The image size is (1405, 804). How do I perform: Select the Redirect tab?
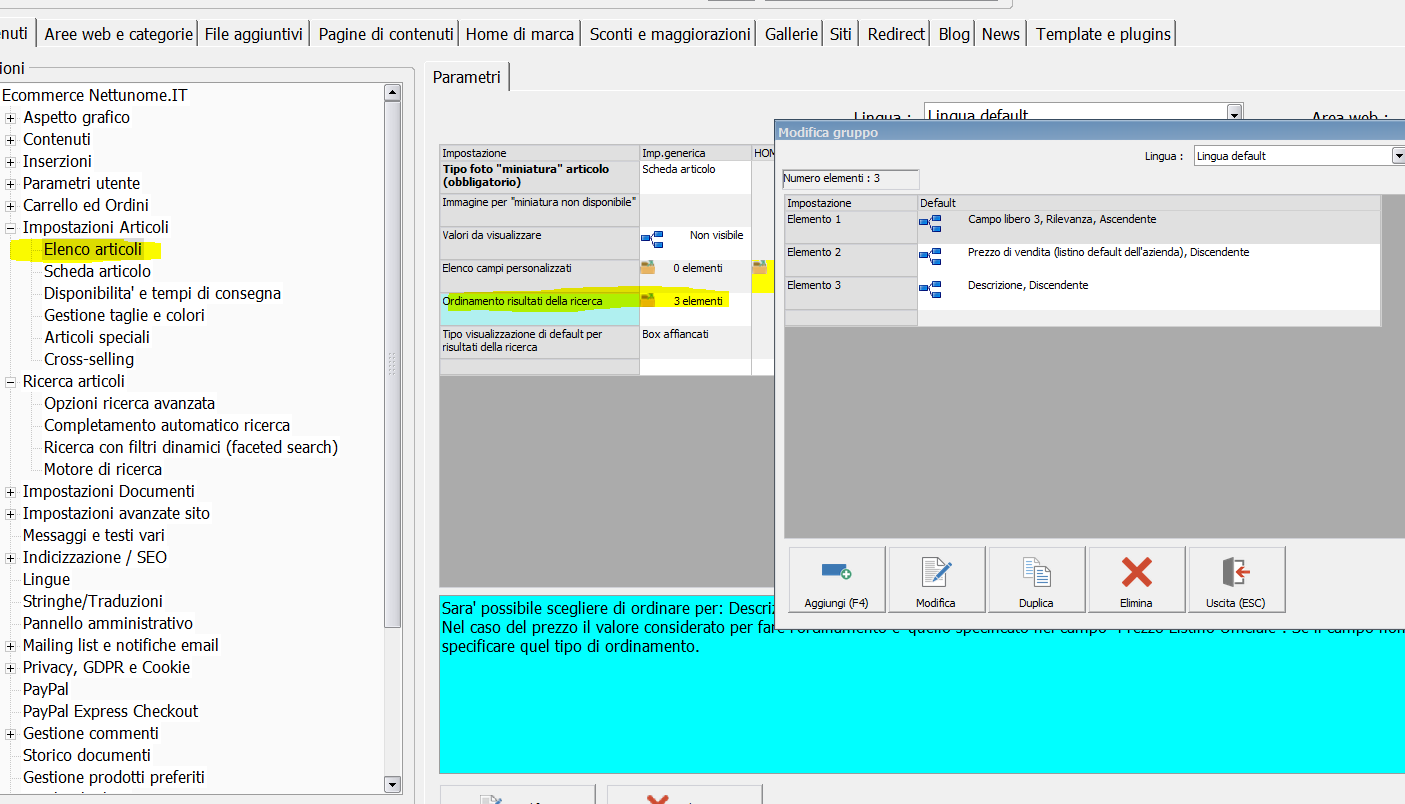pos(896,34)
